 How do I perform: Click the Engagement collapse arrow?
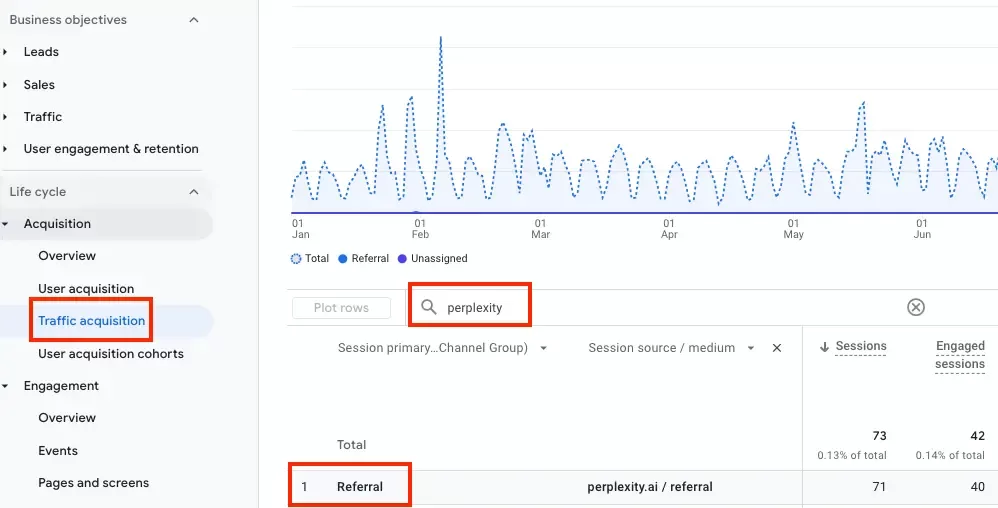[x=5, y=386]
